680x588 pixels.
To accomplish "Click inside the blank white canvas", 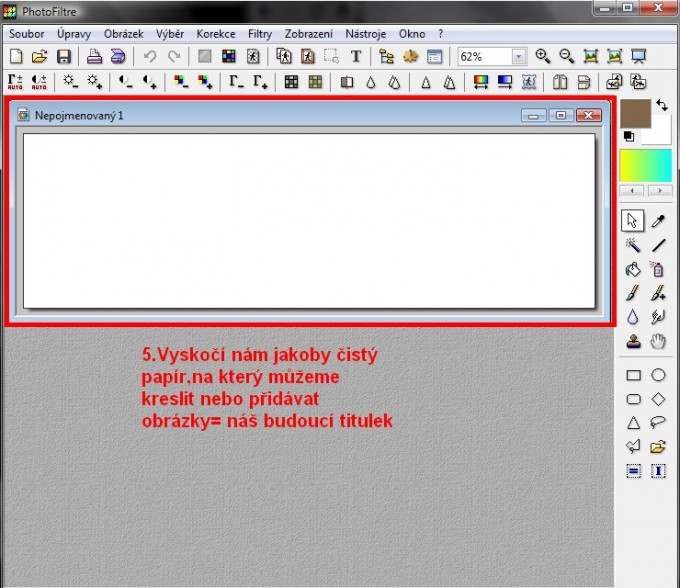I will [309, 221].
